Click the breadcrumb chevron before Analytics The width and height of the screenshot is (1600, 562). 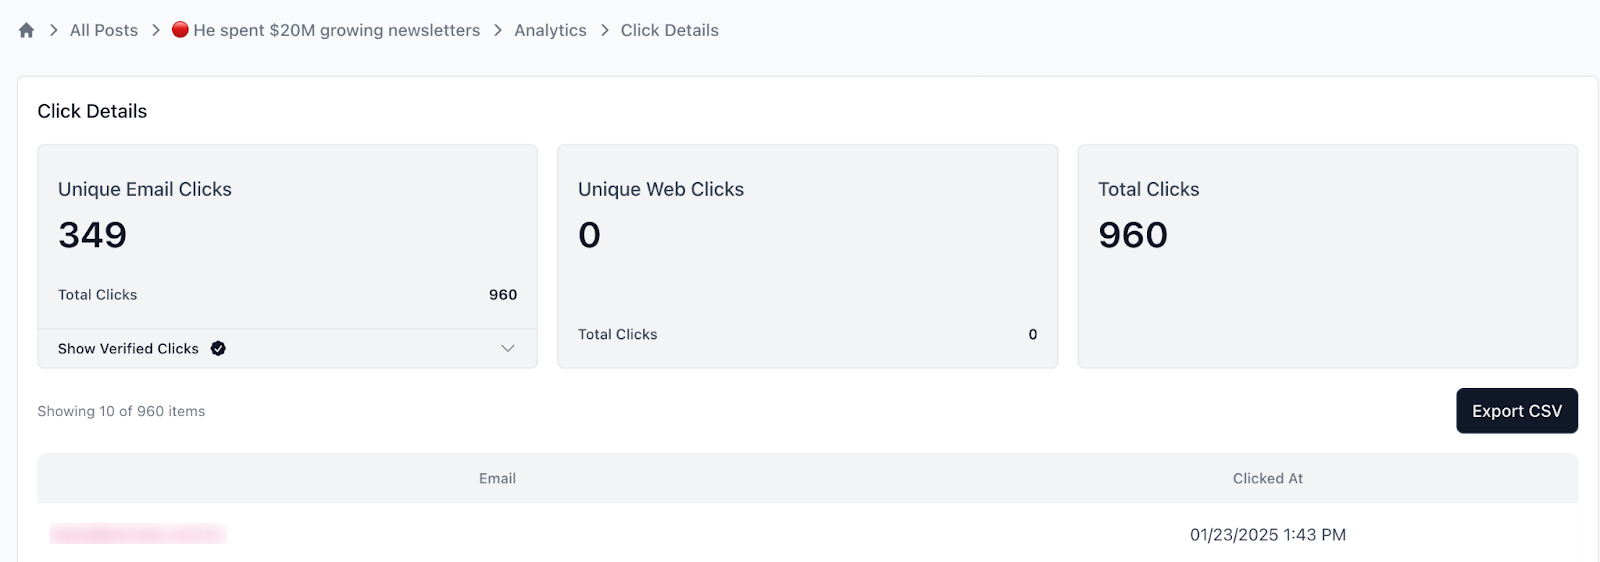[x=497, y=30]
